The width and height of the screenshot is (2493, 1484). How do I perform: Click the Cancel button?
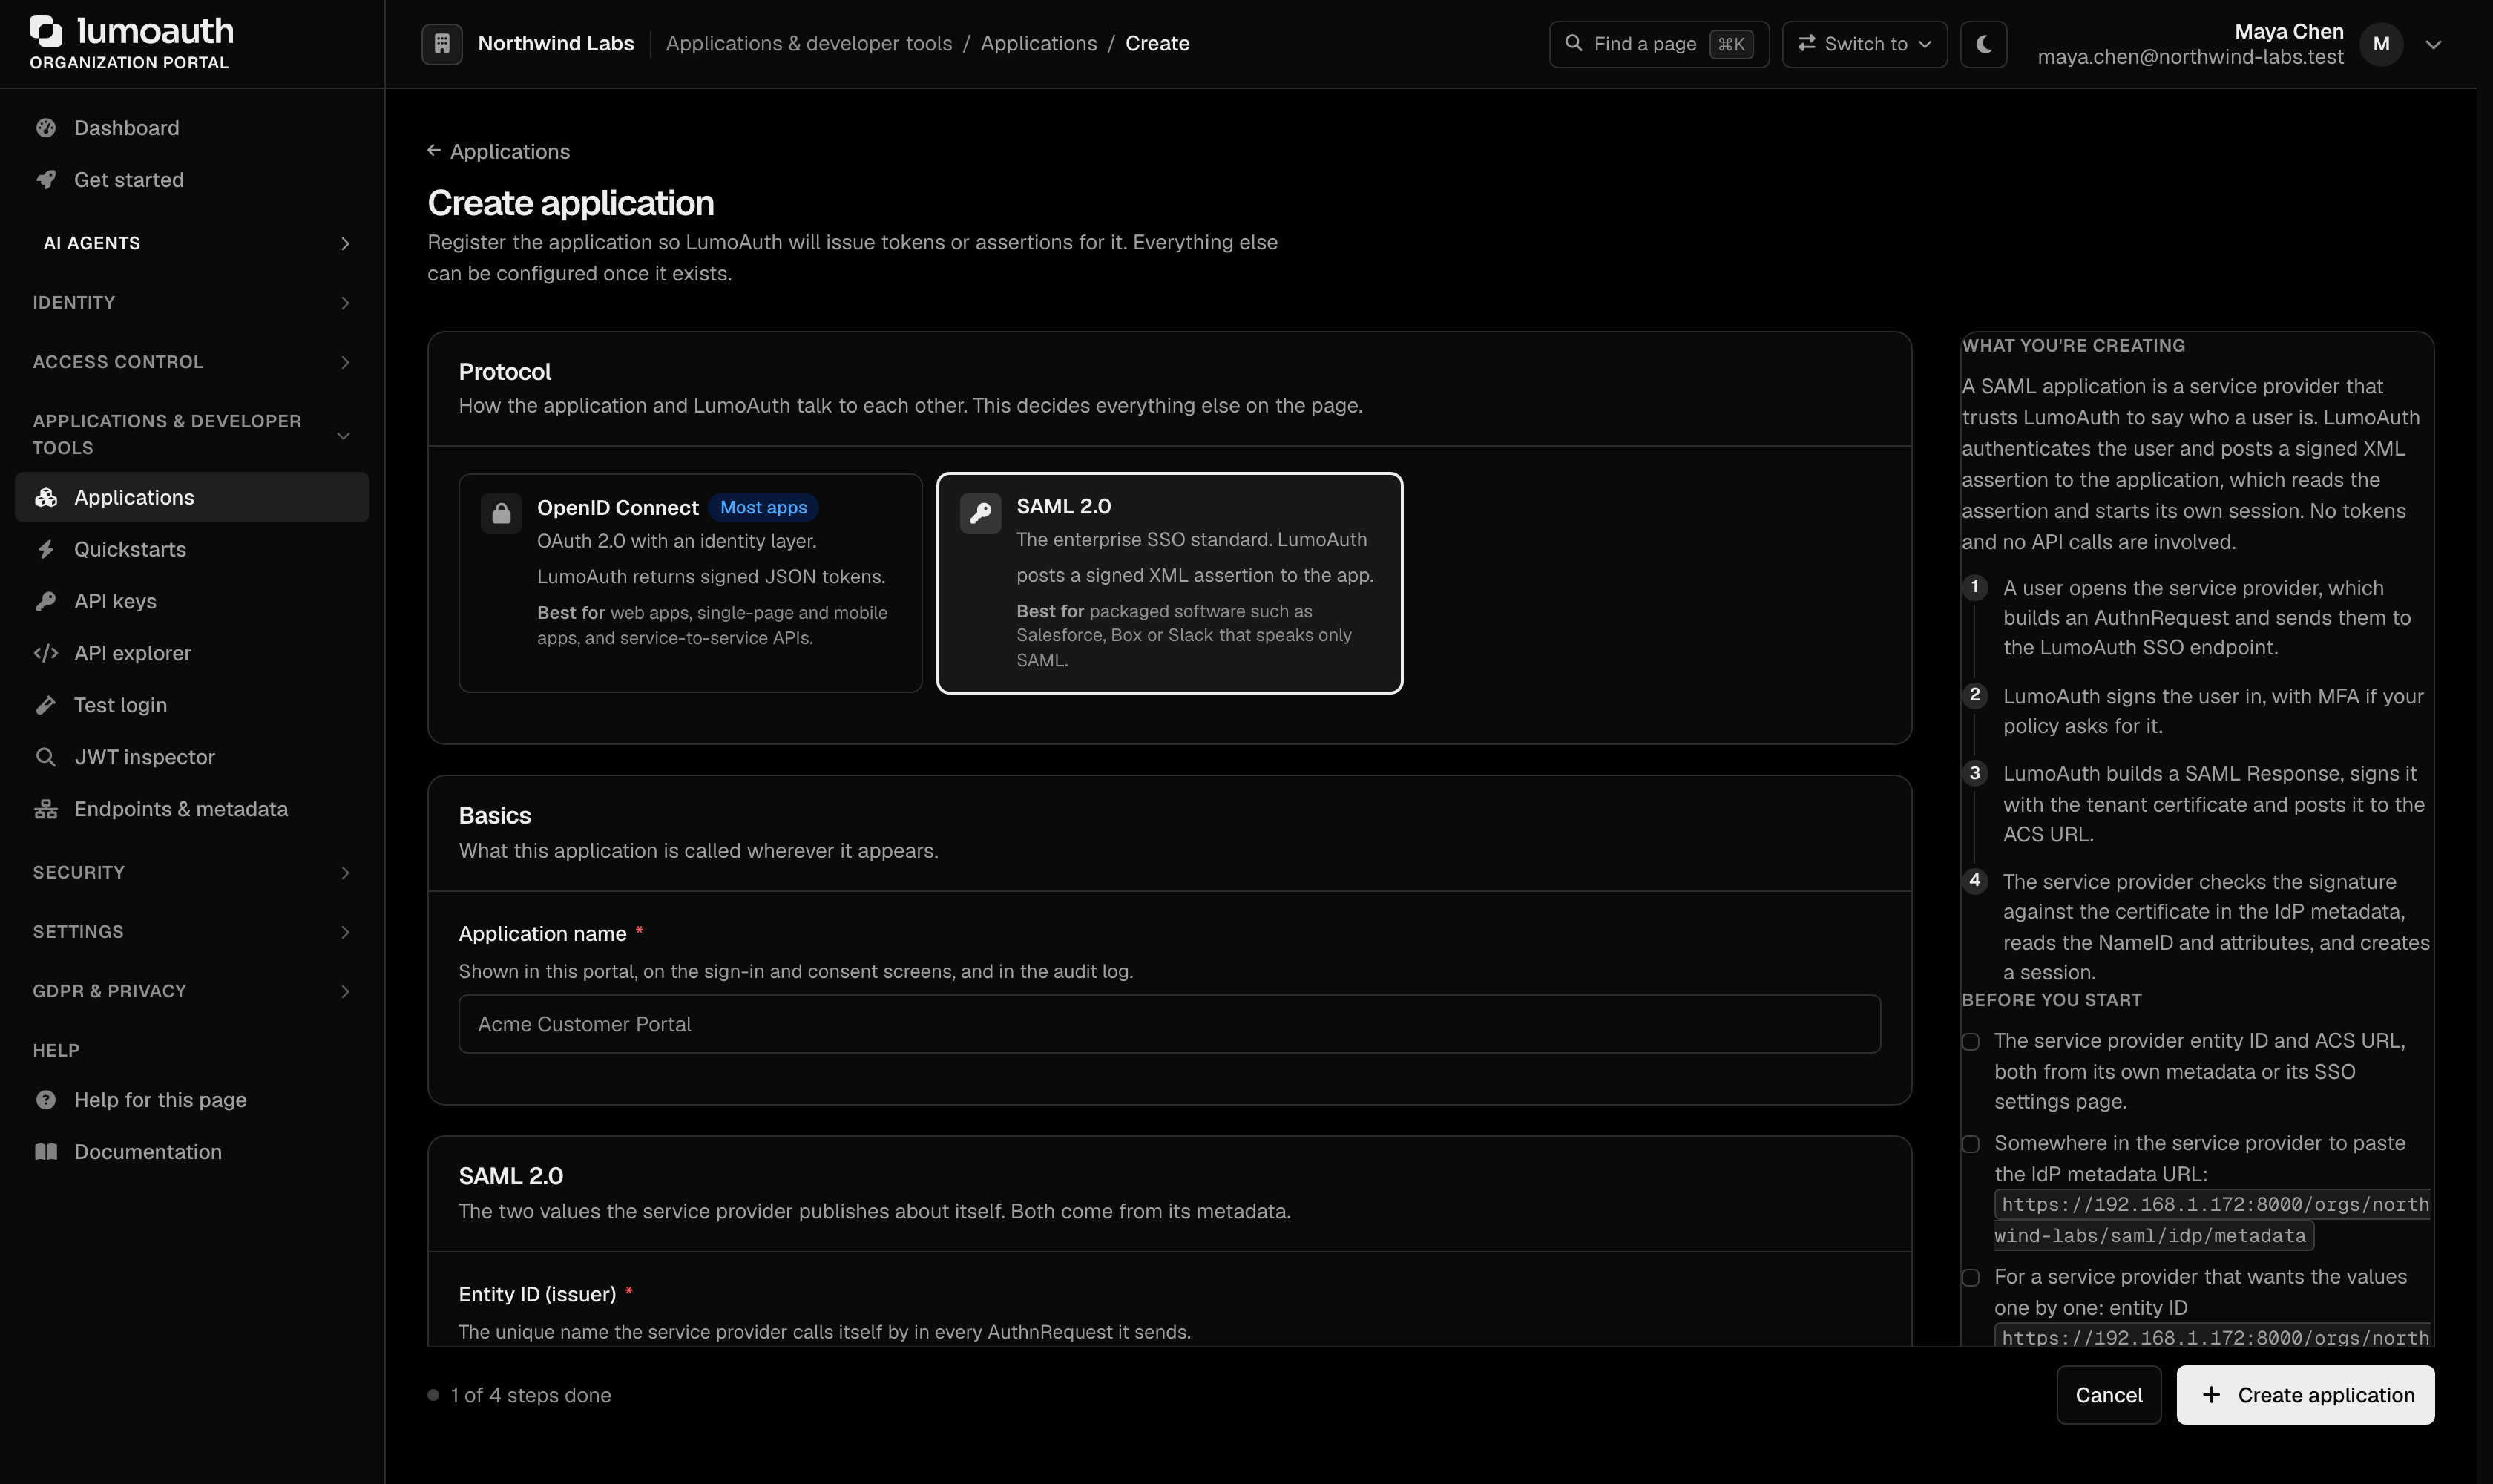2108,1395
